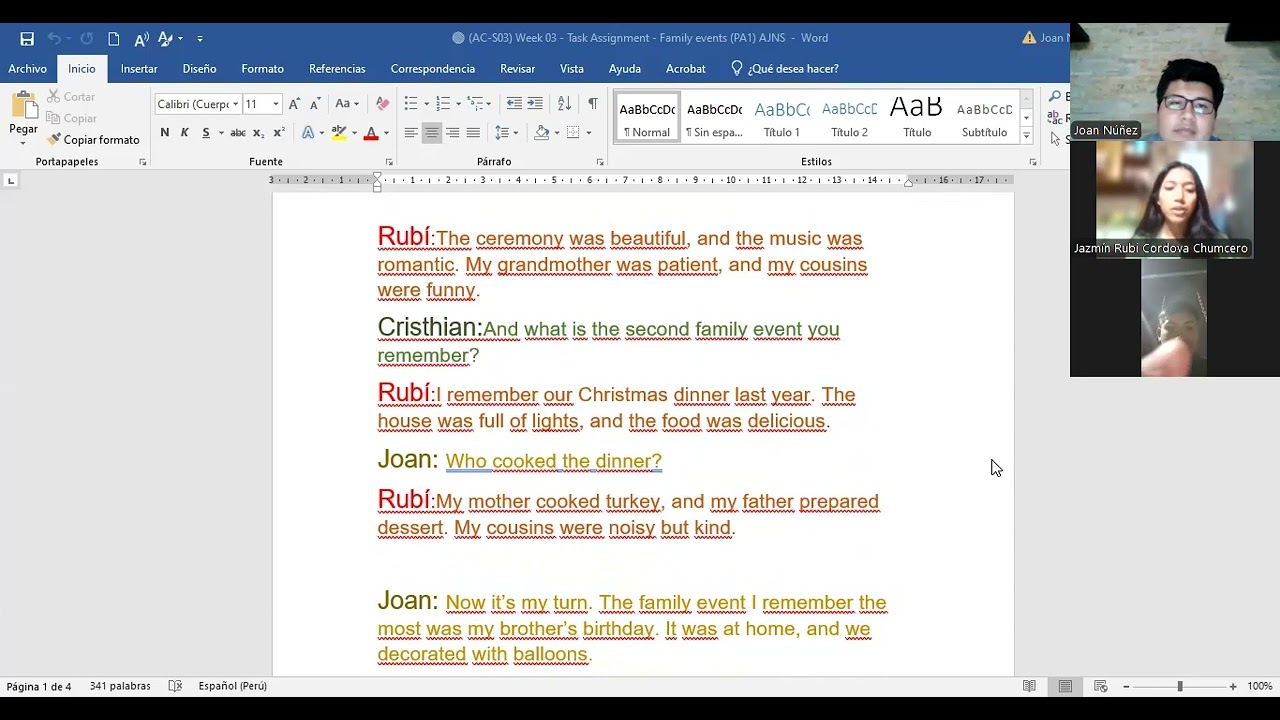Screen dimensions: 1280x720
Task: Increase the paragraph indent
Action: [535, 104]
